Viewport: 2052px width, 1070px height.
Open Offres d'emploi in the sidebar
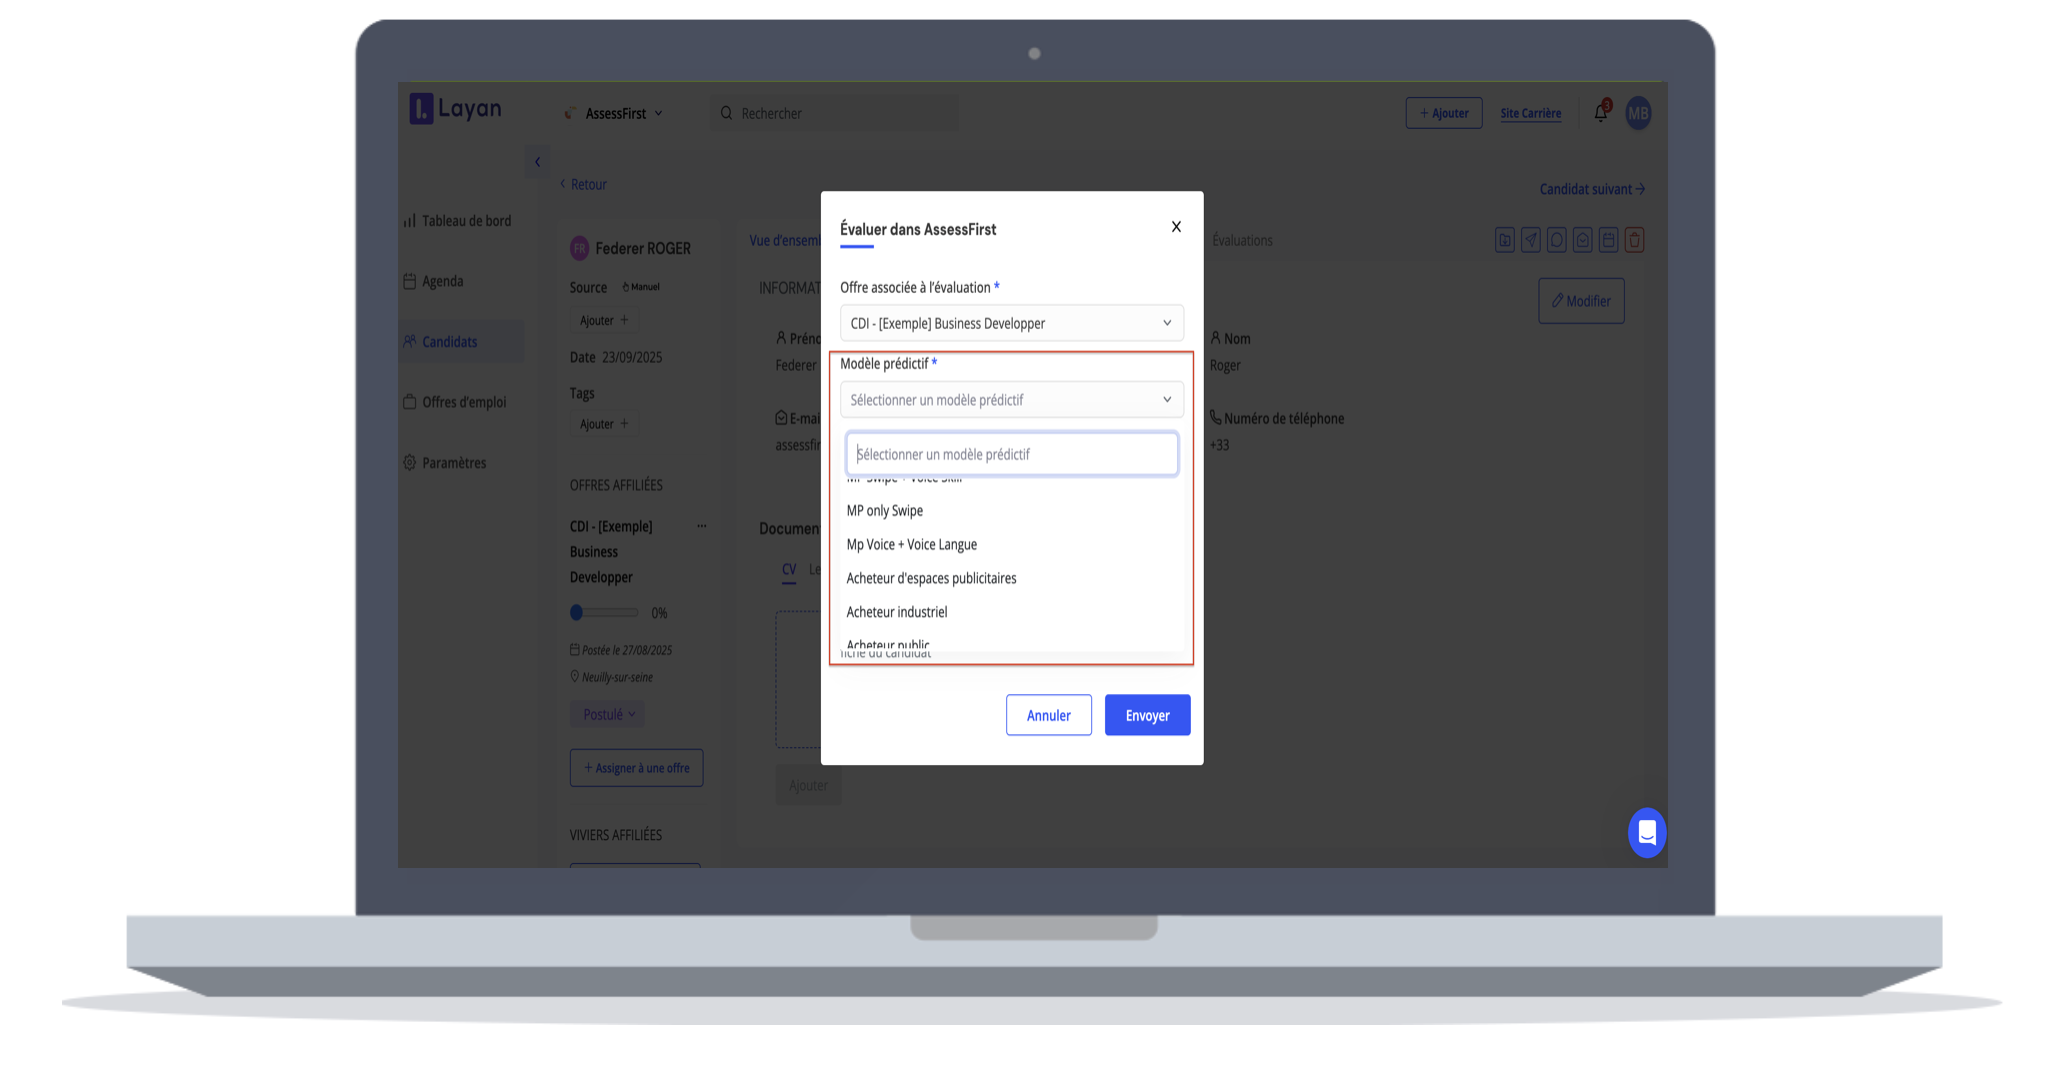click(456, 403)
